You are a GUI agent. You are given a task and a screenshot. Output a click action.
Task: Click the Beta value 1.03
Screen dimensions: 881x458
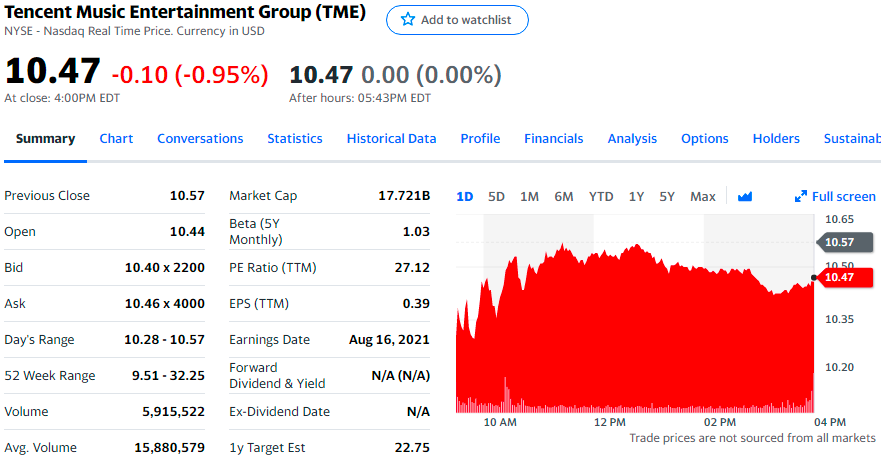pyautogui.click(x=416, y=232)
